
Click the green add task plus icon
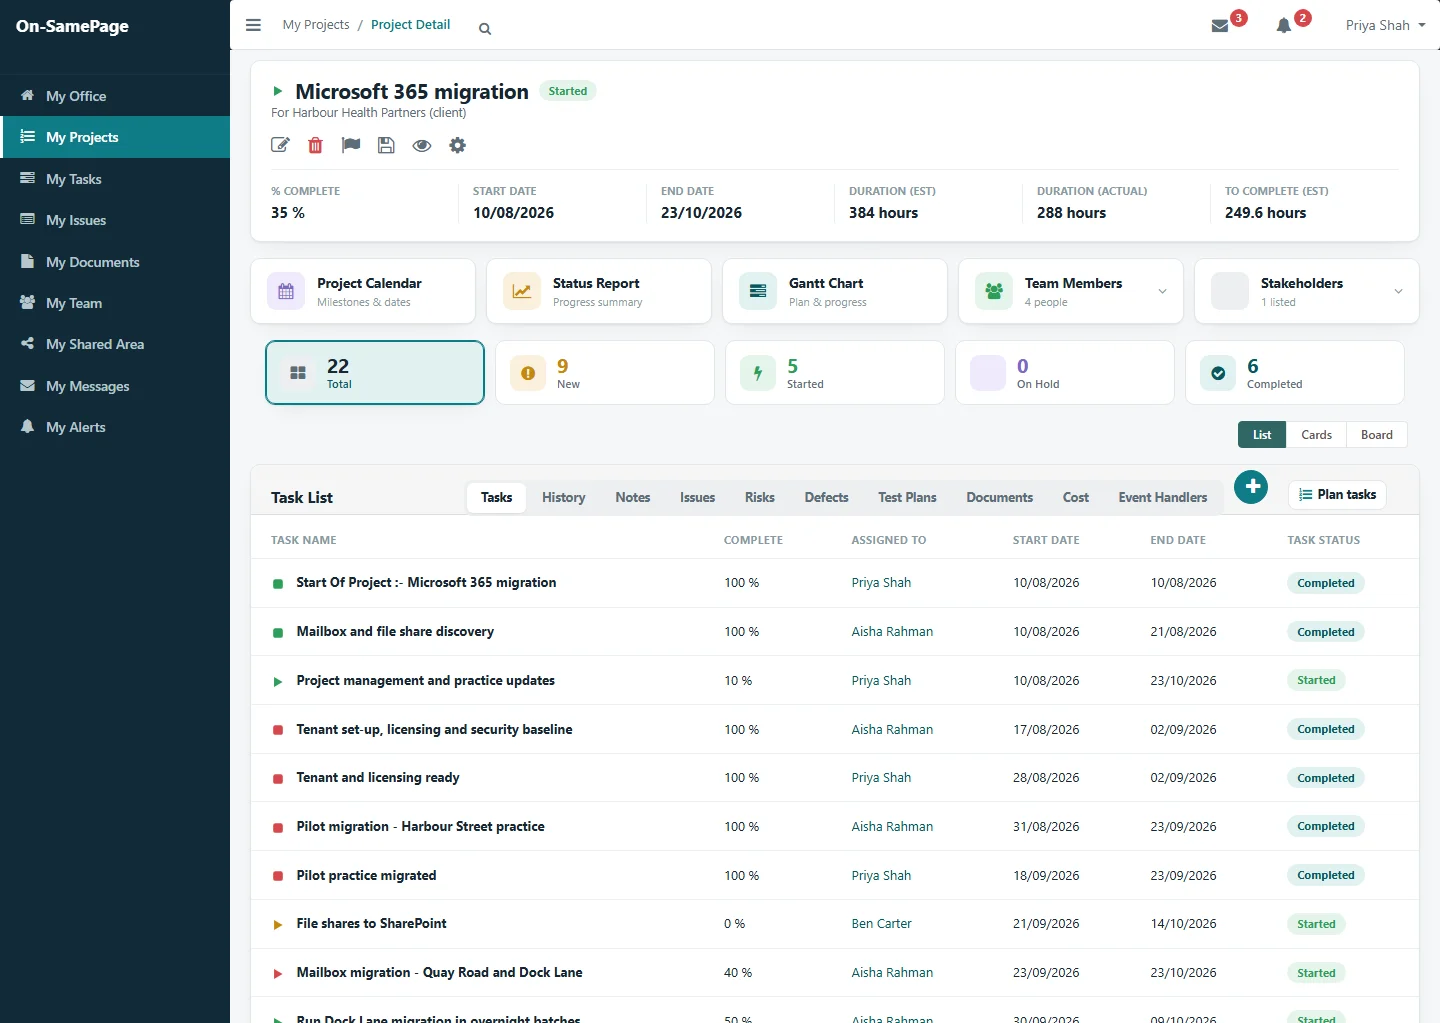tap(1251, 487)
